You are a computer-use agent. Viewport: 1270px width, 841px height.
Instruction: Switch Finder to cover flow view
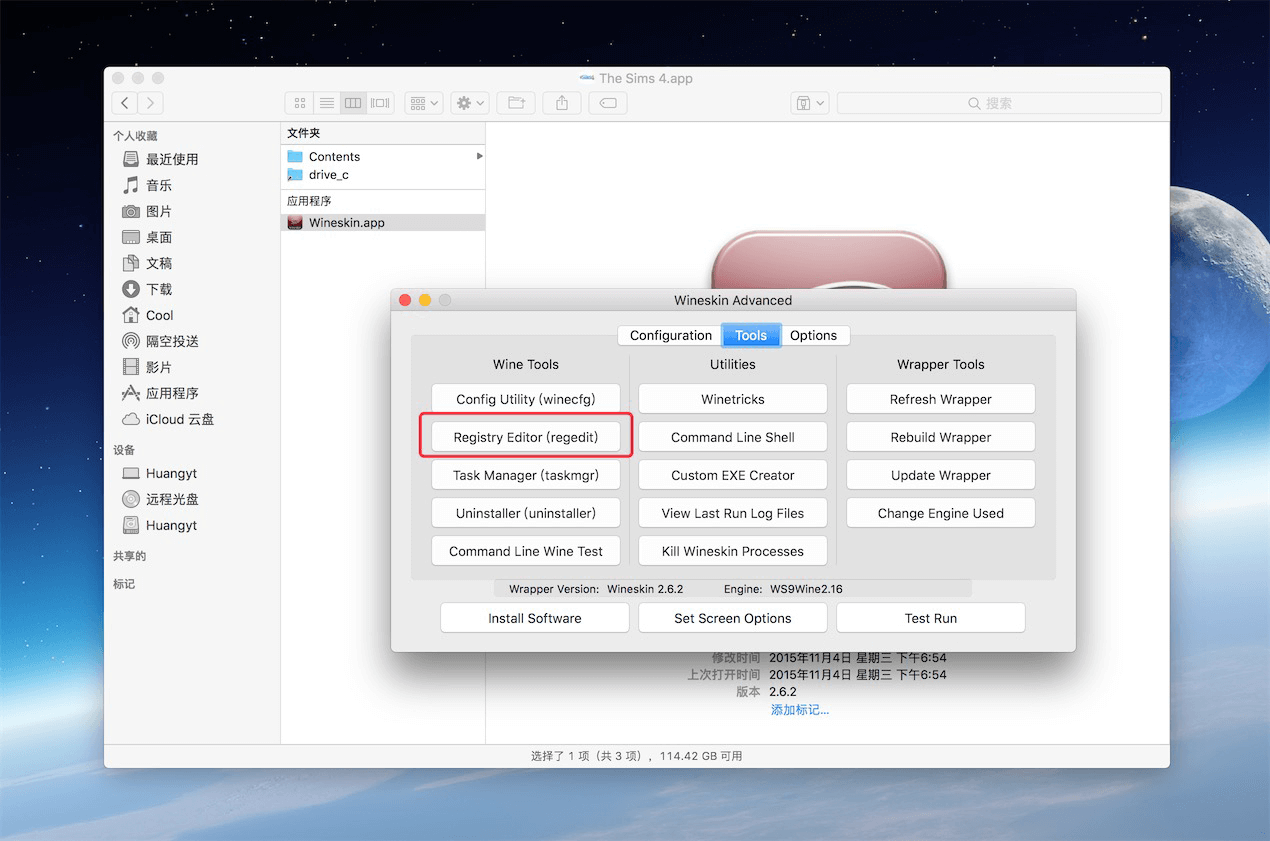380,103
